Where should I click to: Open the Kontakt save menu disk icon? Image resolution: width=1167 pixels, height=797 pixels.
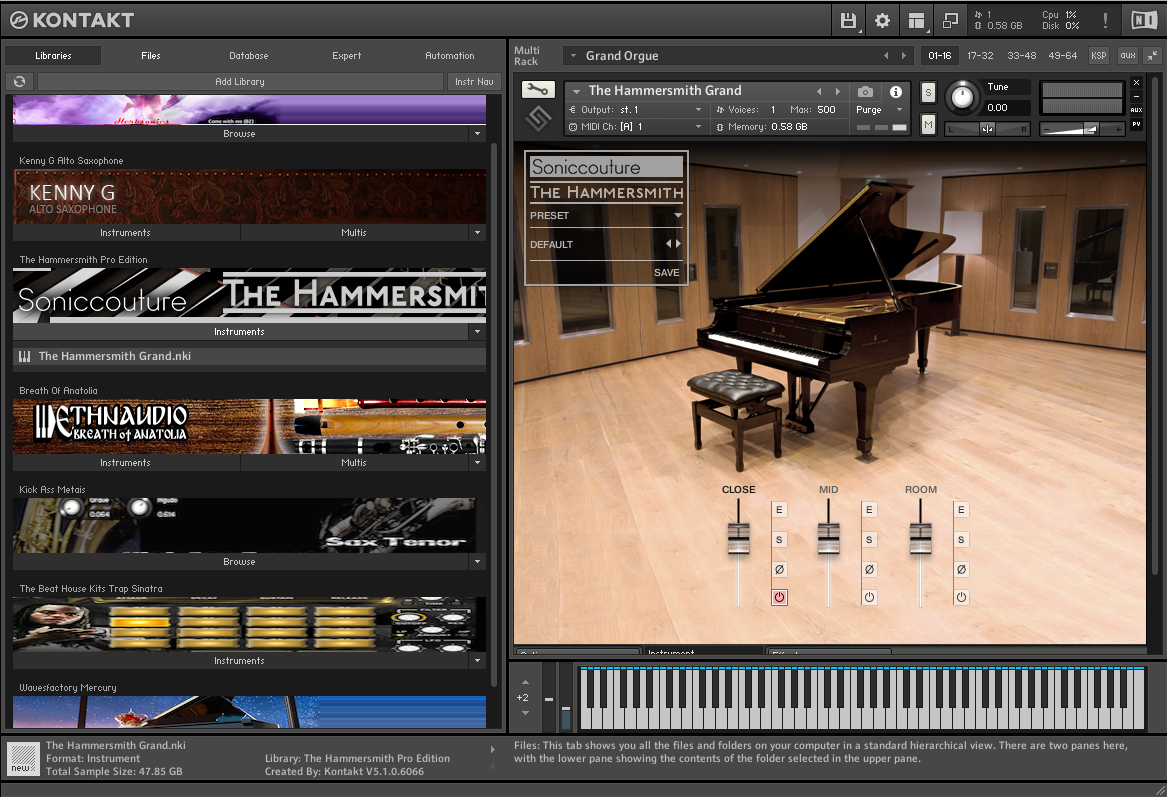click(848, 20)
